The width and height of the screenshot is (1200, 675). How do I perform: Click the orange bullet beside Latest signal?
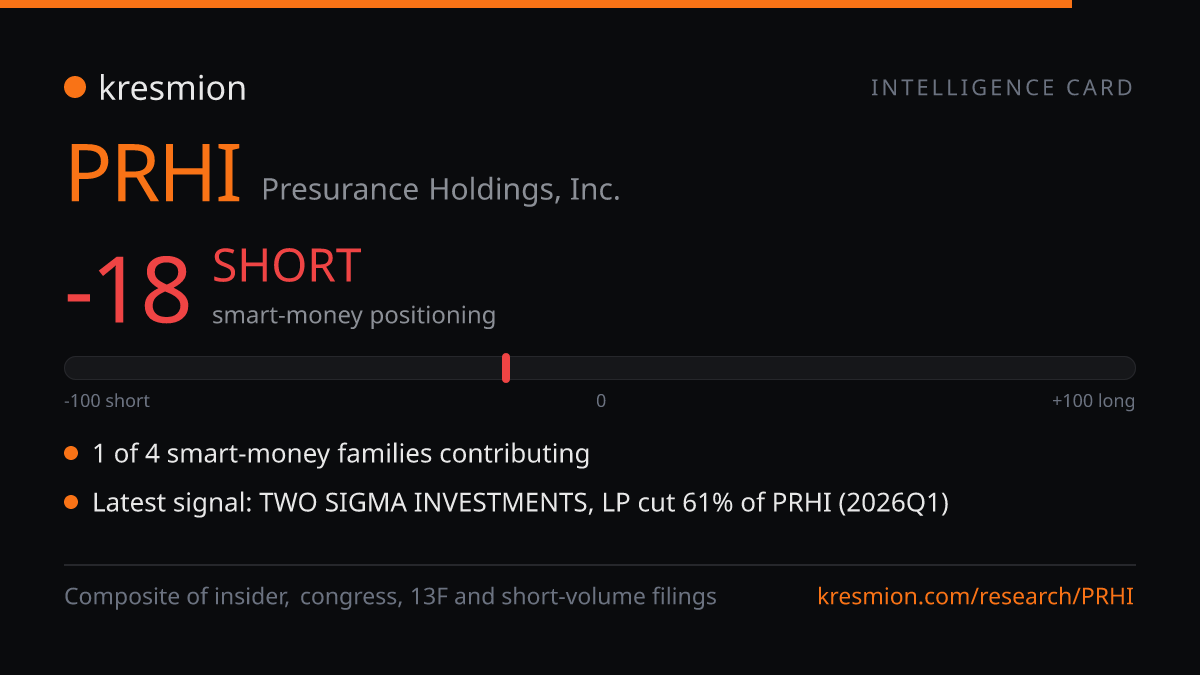pyautogui.click(x=71, y=502)
